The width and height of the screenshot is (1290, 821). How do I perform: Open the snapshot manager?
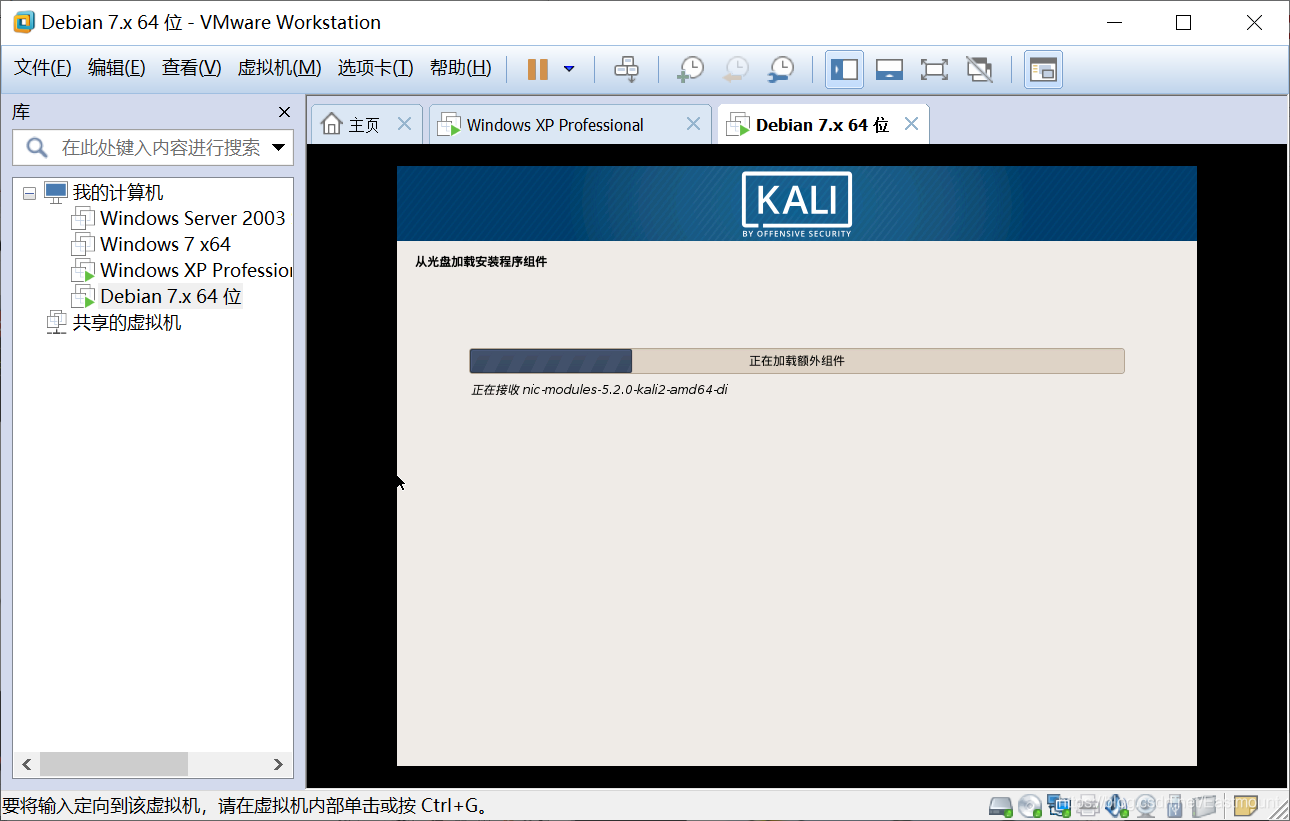click(x=780, y=69)
